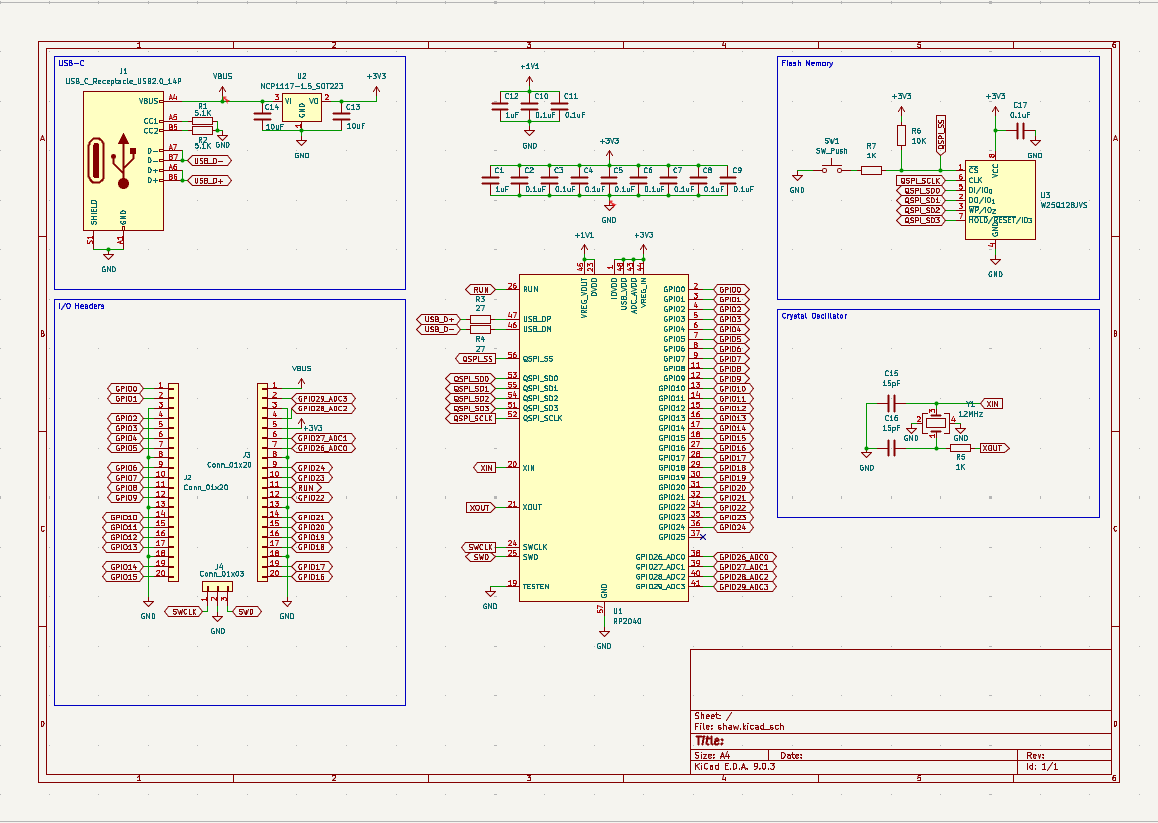Select the "Flash Memory" section title
The width and height of the screenshot is (1158, 823).
[x=806, y=63]
